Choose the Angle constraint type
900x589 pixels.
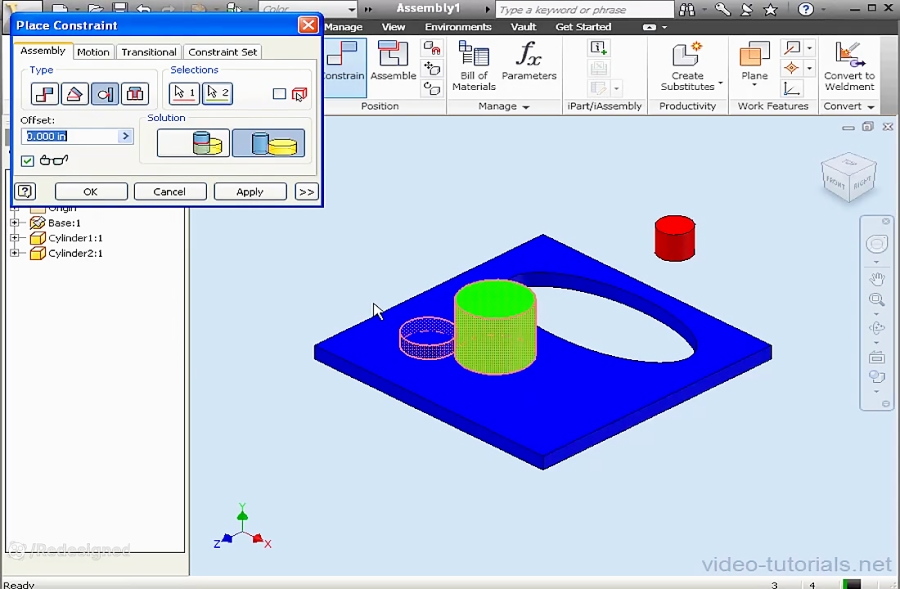[74, 94]
